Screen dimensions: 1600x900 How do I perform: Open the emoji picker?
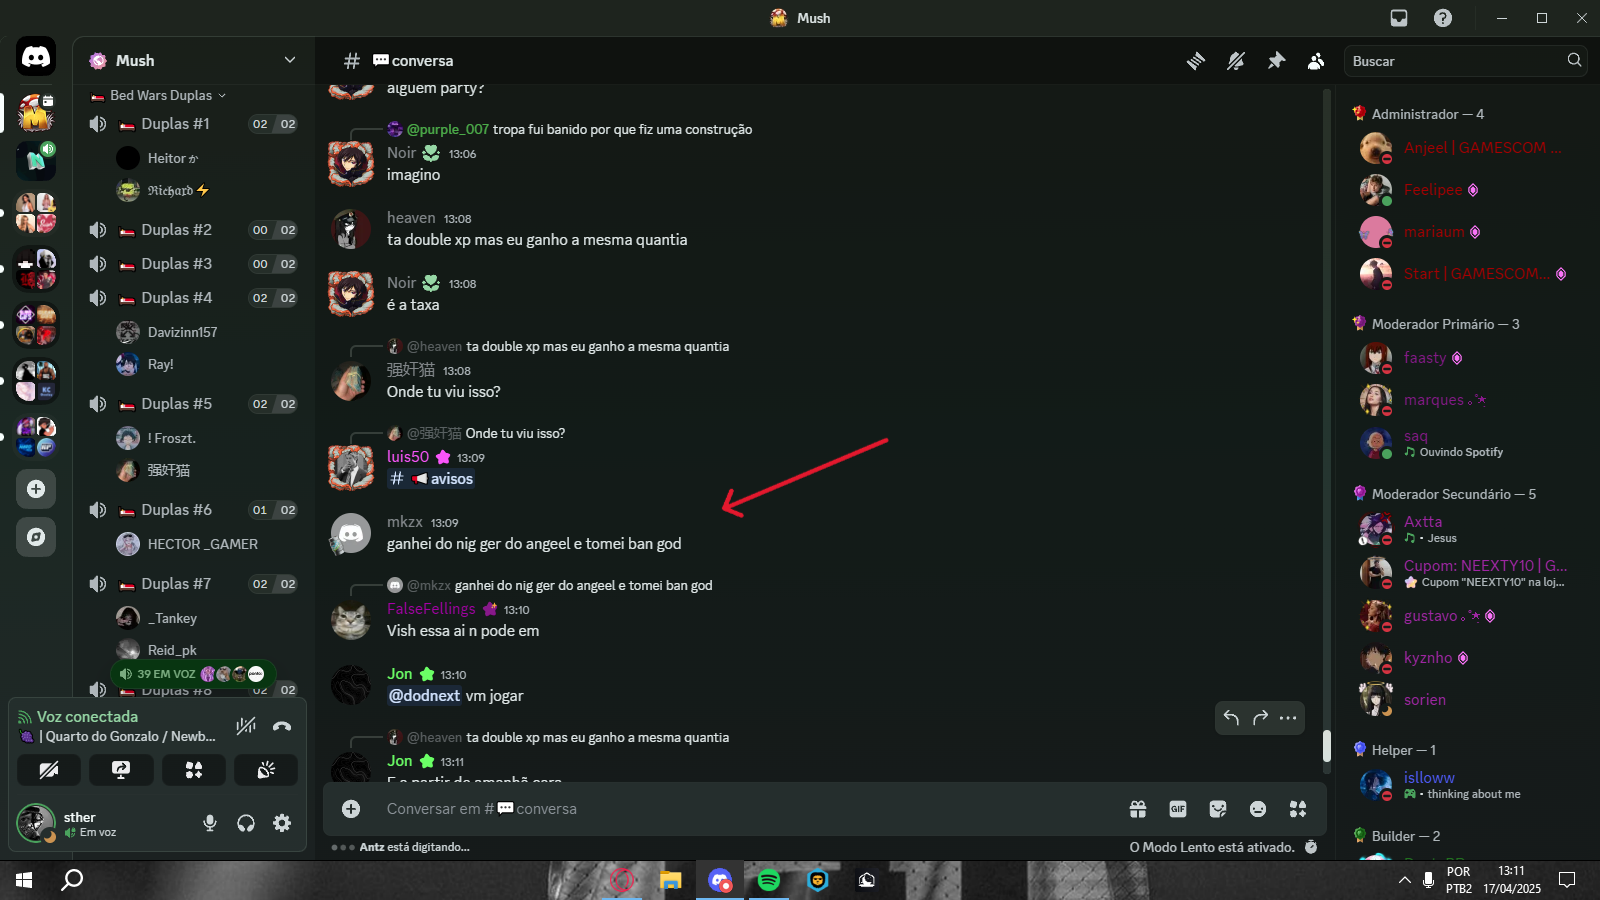(x=1258, y=809)
